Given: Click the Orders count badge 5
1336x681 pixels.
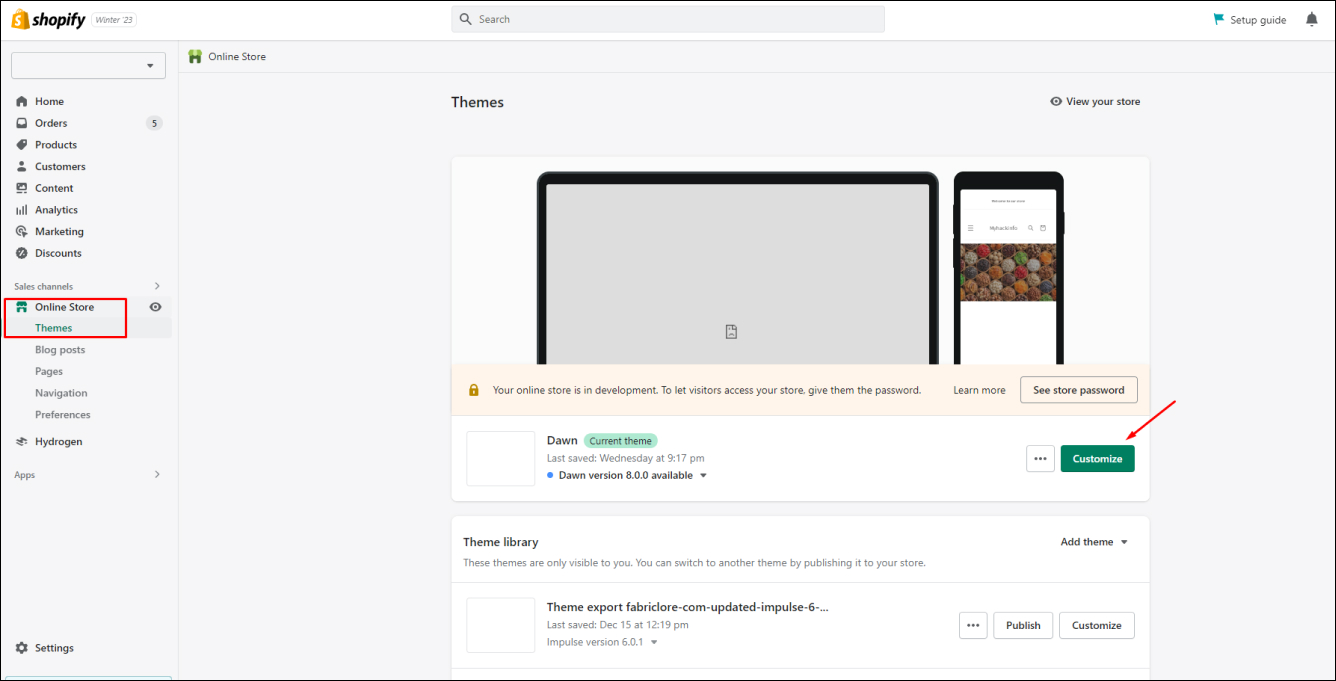Looking at the screenshot, I should coord(153,123).
